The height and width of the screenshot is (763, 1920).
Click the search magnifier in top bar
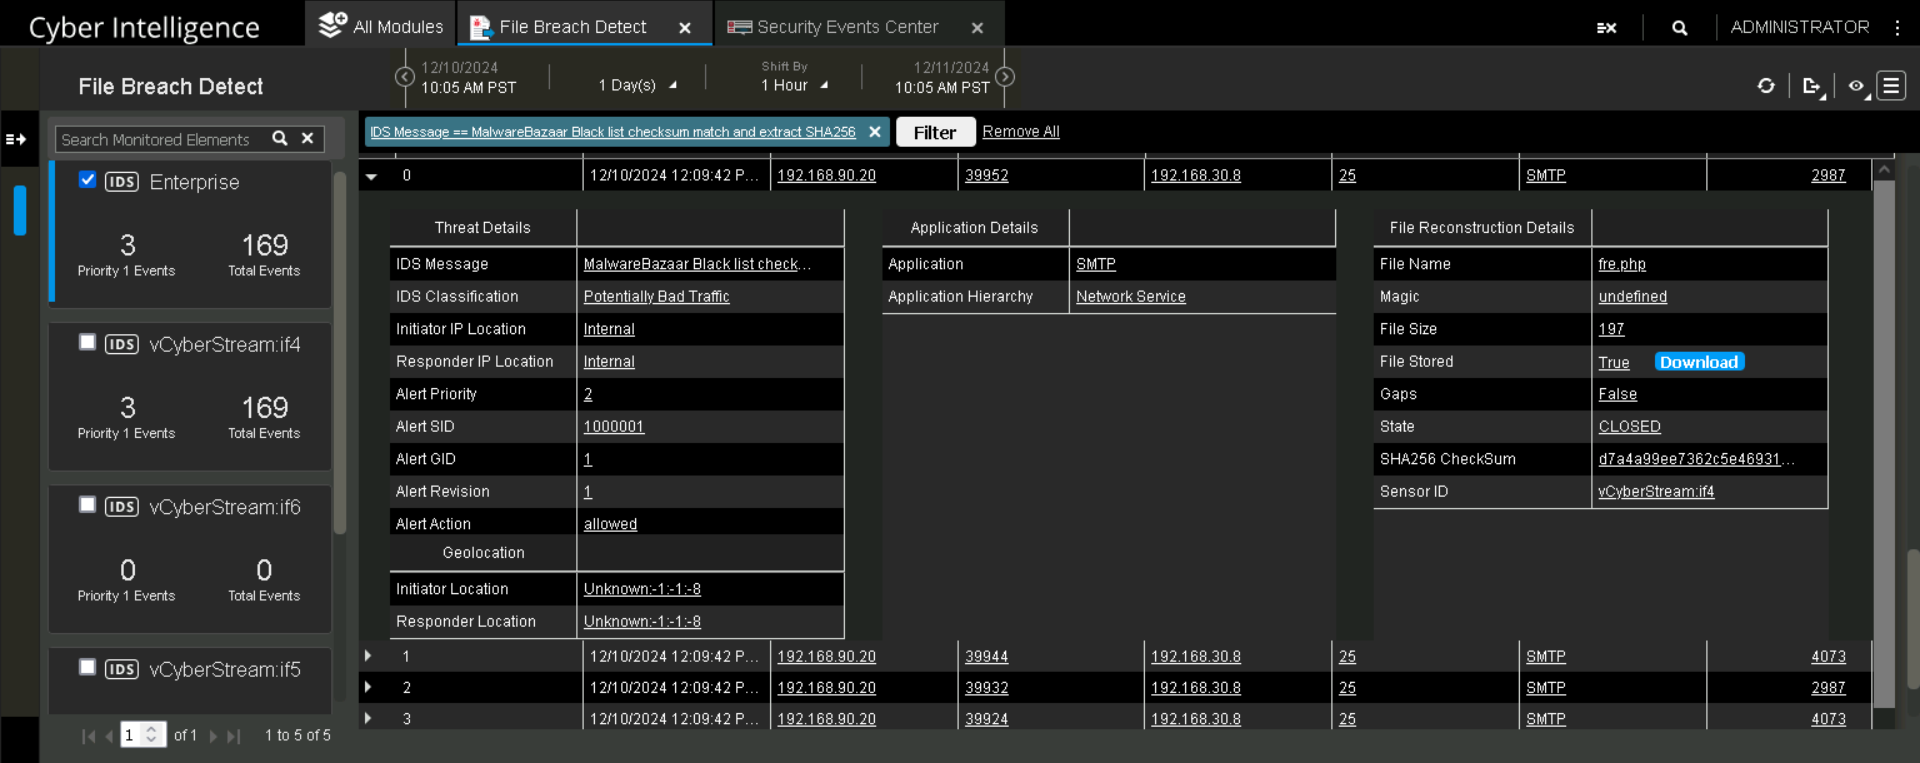tap(1679, 28)
